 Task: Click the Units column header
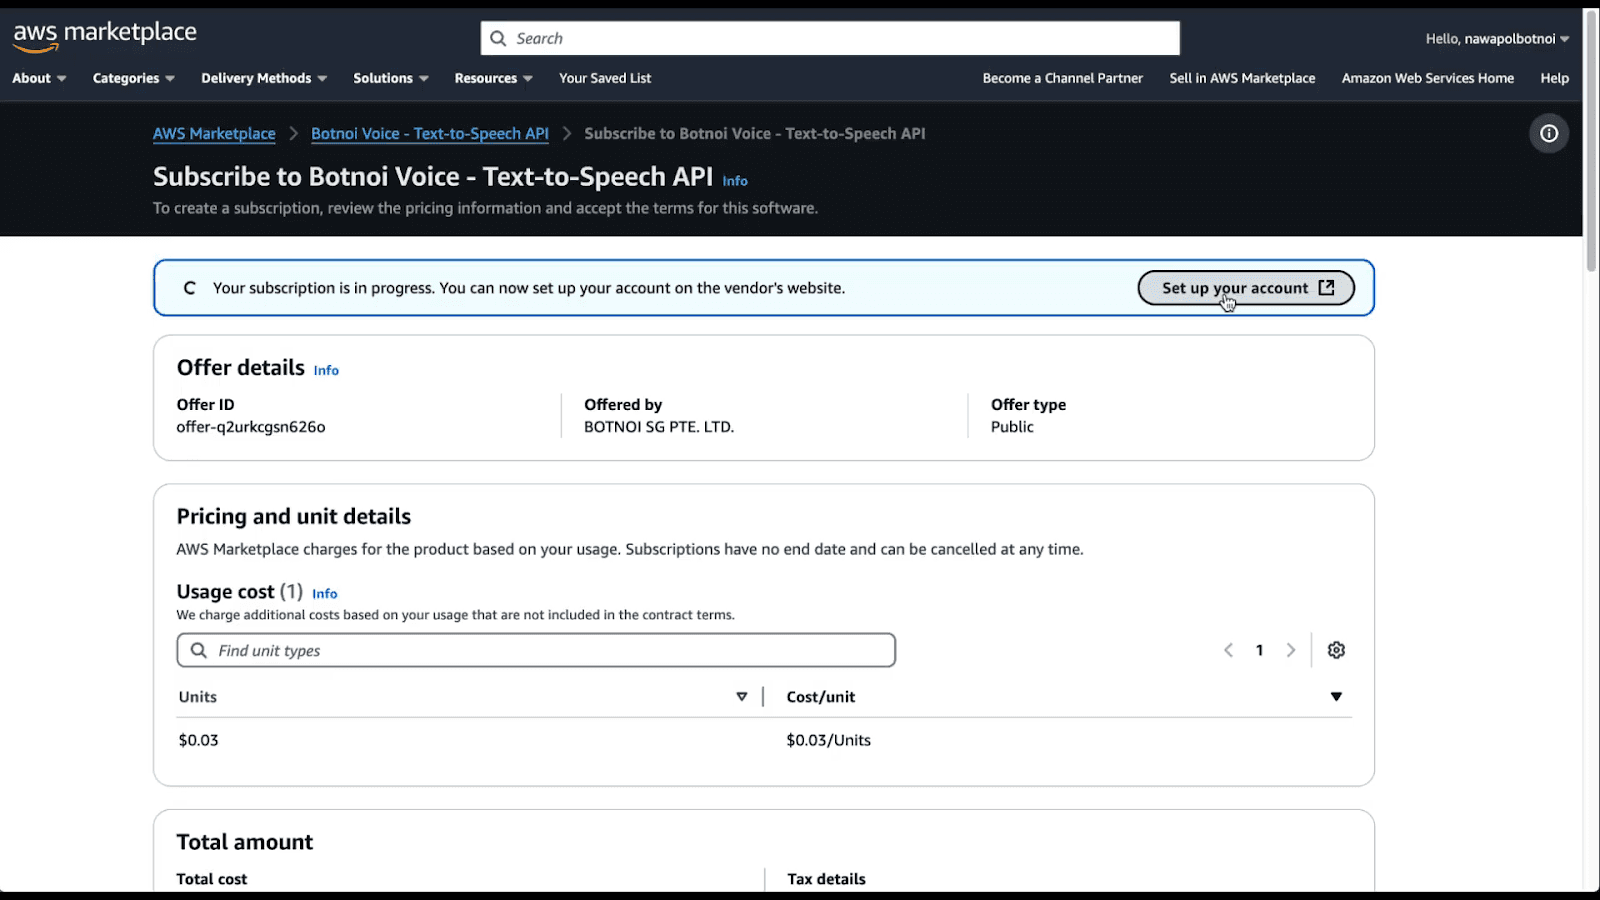click(198, 697)
